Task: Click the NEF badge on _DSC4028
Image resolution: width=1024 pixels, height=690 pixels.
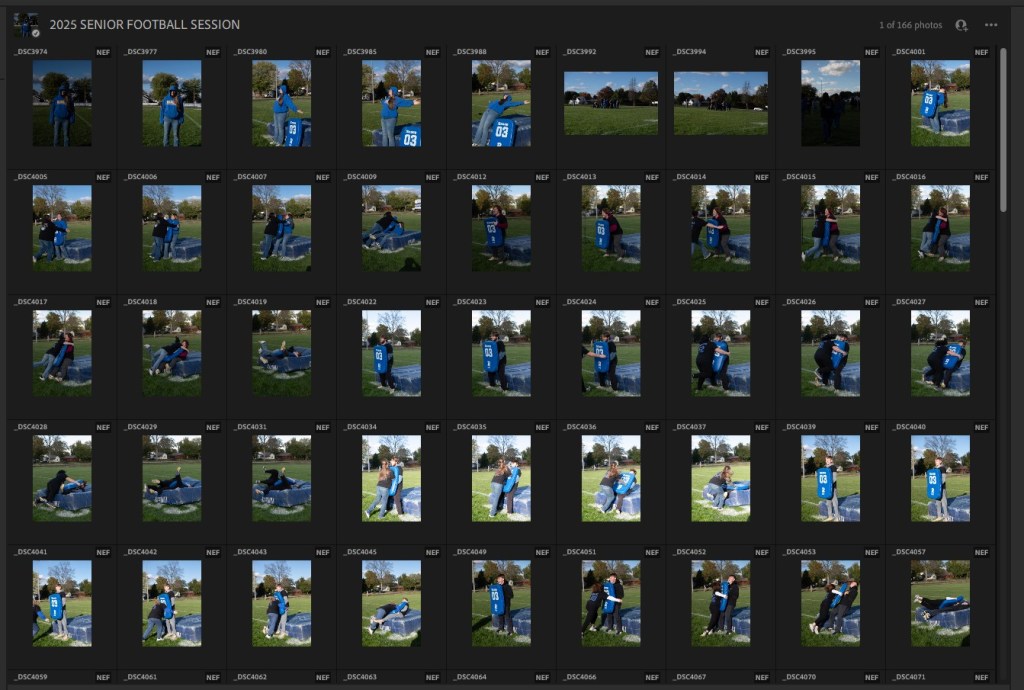Action: pos(103,427)
